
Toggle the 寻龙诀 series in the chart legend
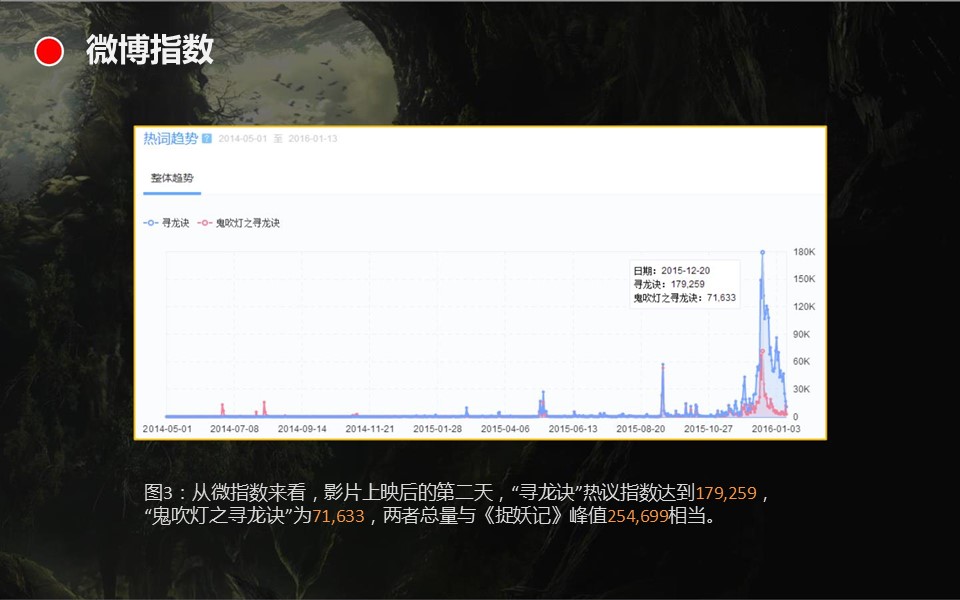pyautogui.click(x=167, y=223)
